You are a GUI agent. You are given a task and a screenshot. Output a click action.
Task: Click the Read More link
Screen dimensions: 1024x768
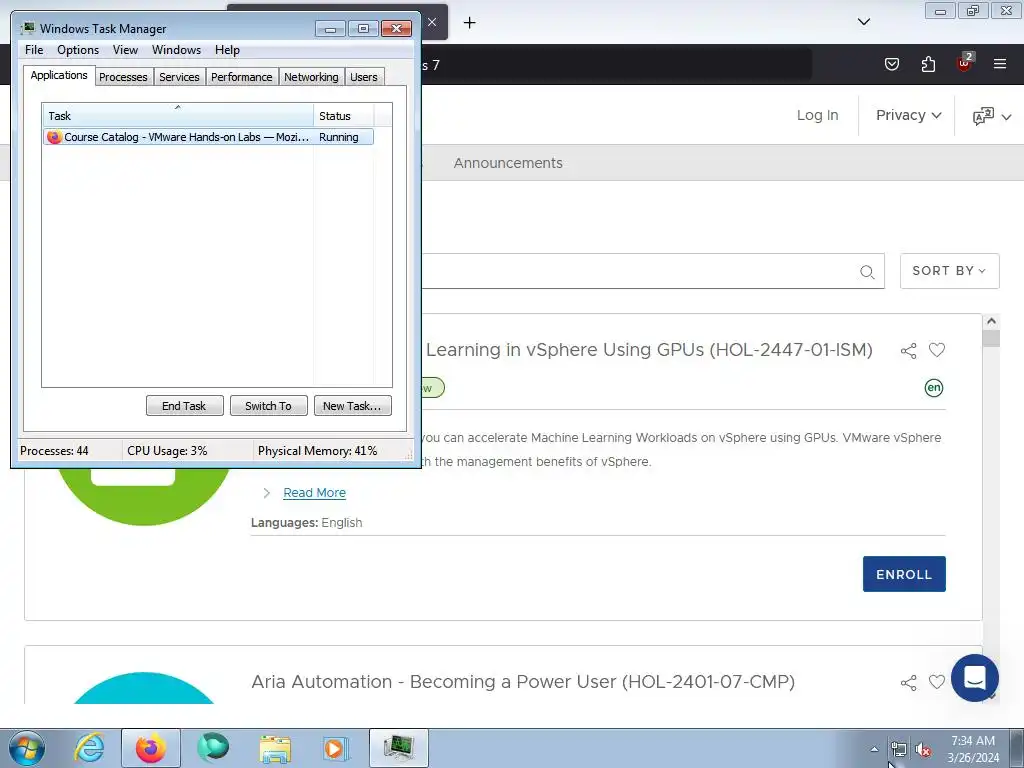pos(314,493)
